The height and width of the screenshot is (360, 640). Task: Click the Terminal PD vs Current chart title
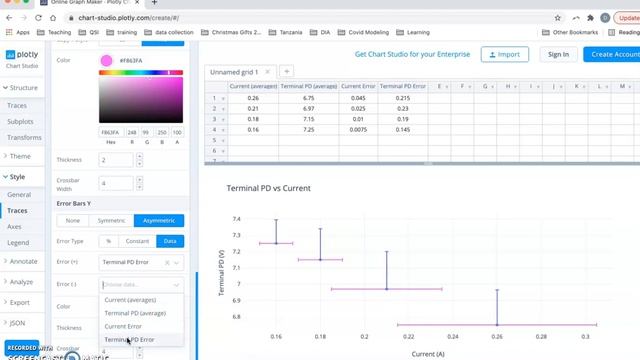[x=269, y=188]
